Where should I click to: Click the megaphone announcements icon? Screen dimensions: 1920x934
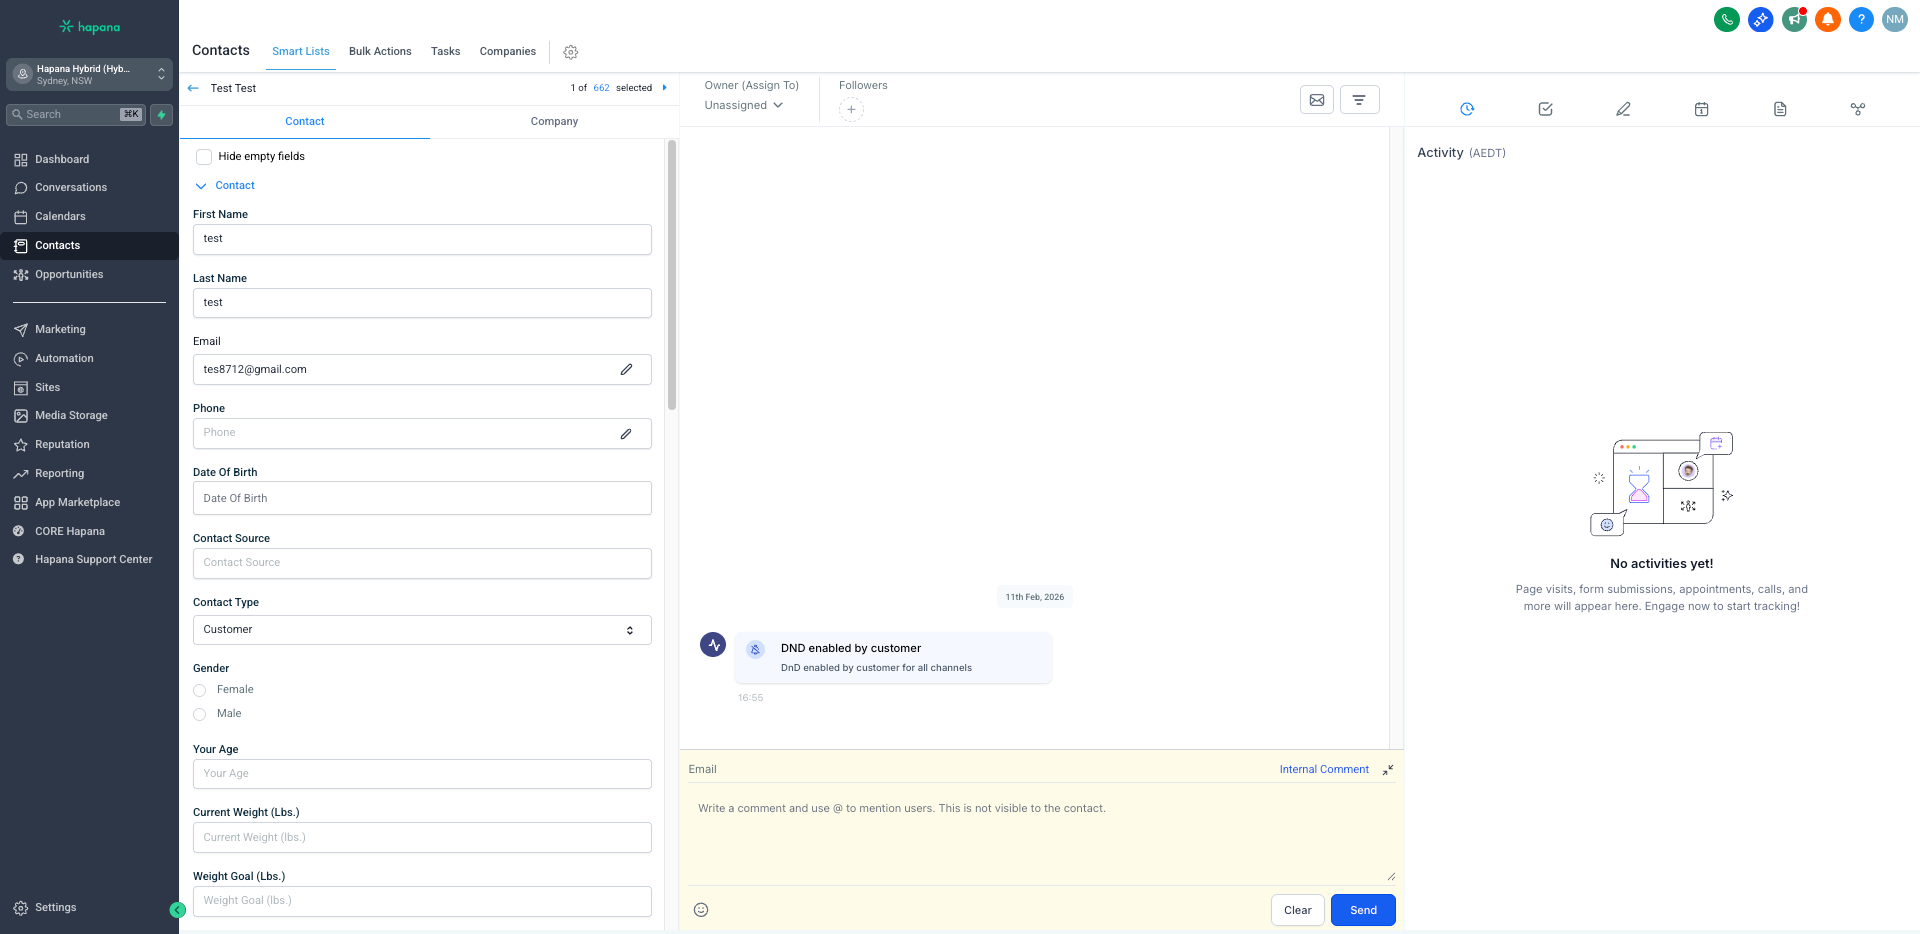[1794, 19]
